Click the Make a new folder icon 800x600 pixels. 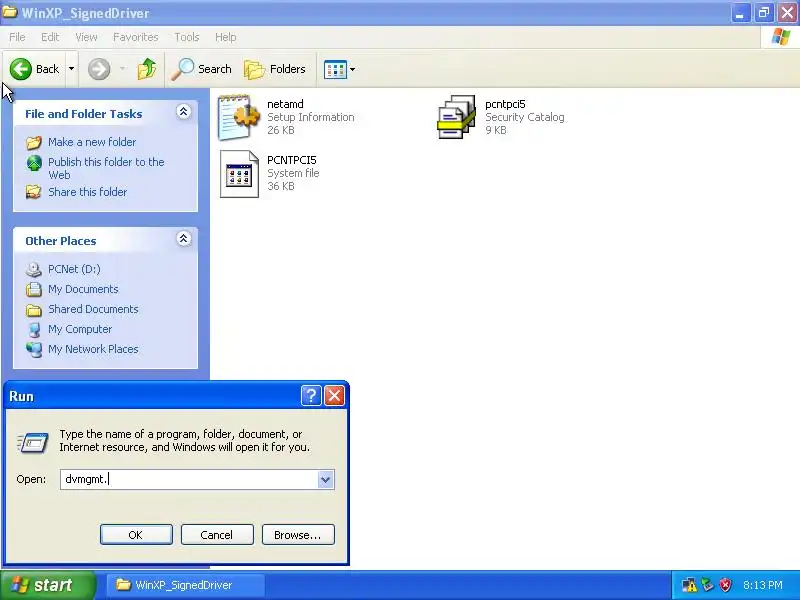[34, 142]
